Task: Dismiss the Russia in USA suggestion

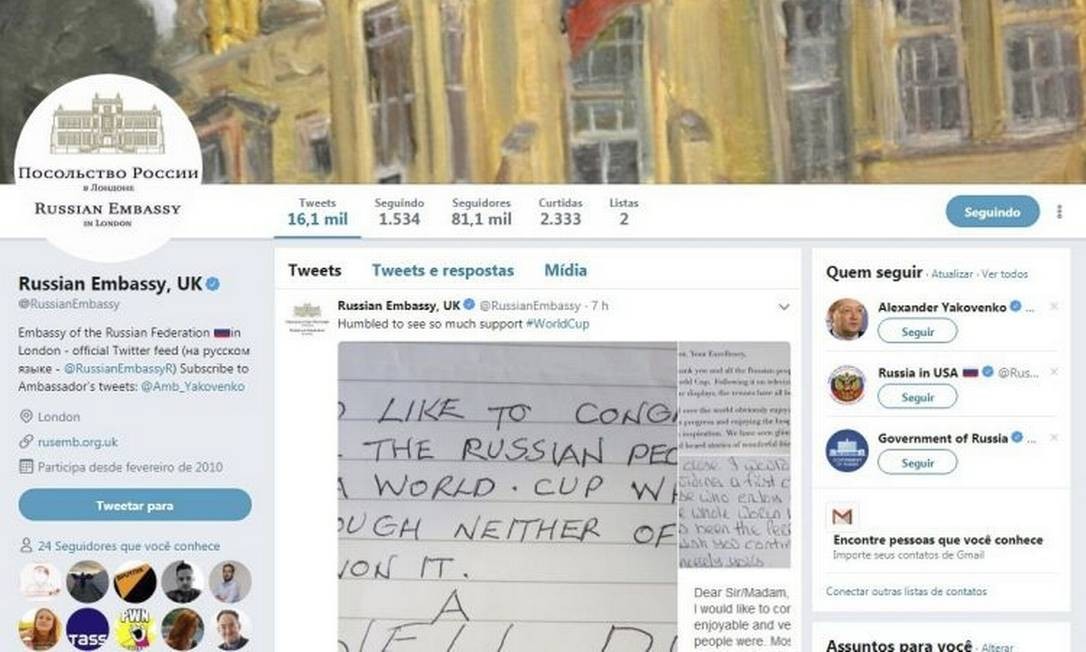Action: tap(1053, 372)
